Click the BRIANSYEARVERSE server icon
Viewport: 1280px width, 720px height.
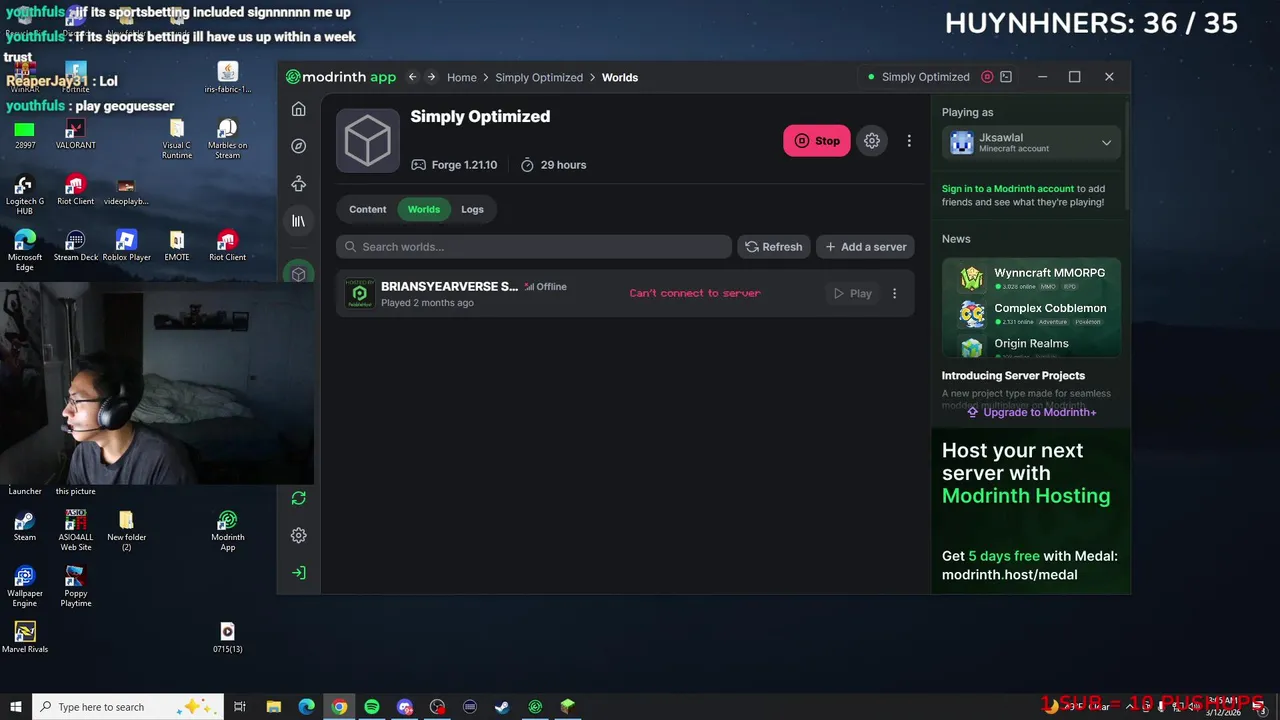tap(359, 293)
